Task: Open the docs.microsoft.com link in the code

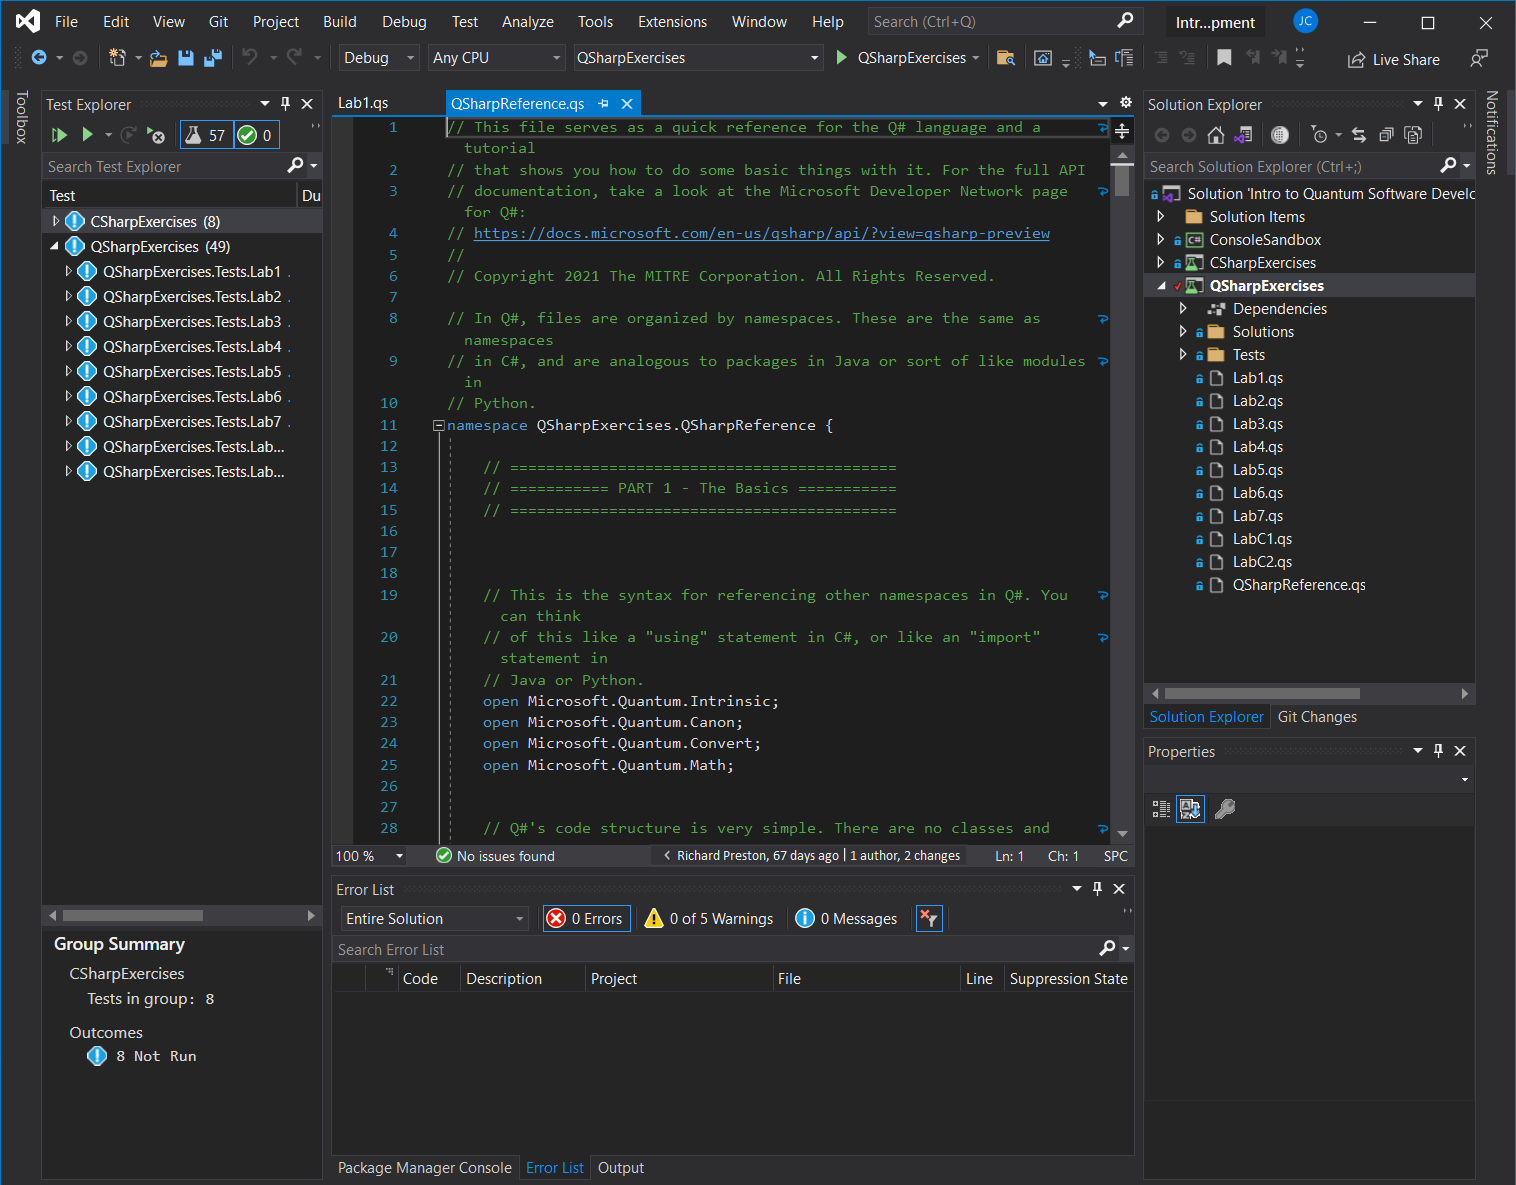Action: pos(761,233)
